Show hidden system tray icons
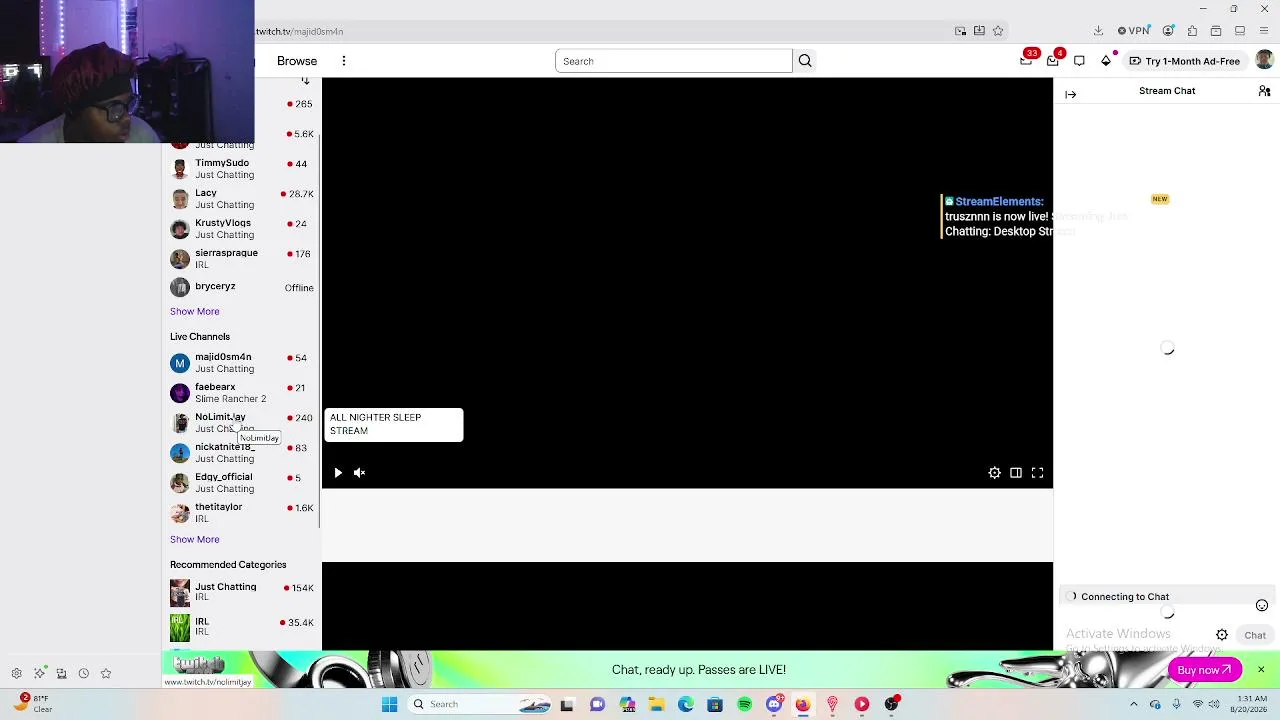1280x720 pixels. click(x=1134, y=704)
